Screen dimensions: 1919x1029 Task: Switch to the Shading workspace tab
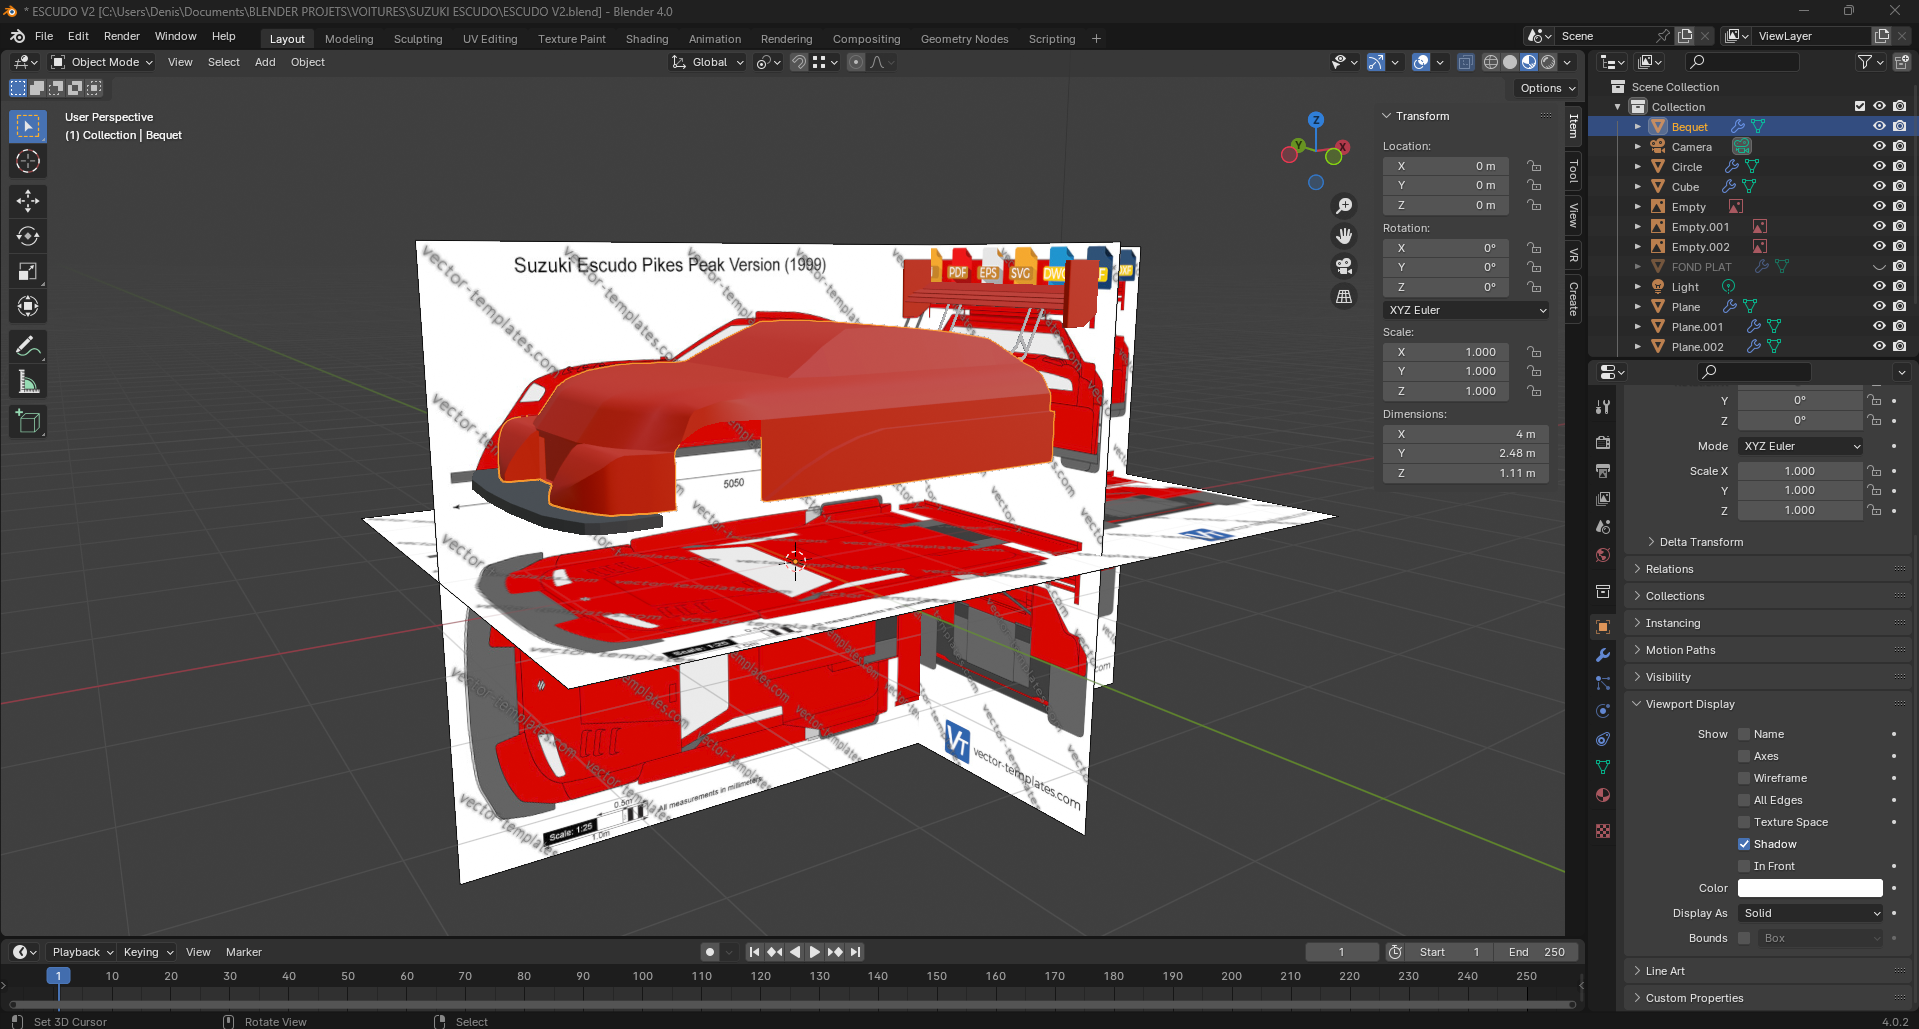(646, 39)
